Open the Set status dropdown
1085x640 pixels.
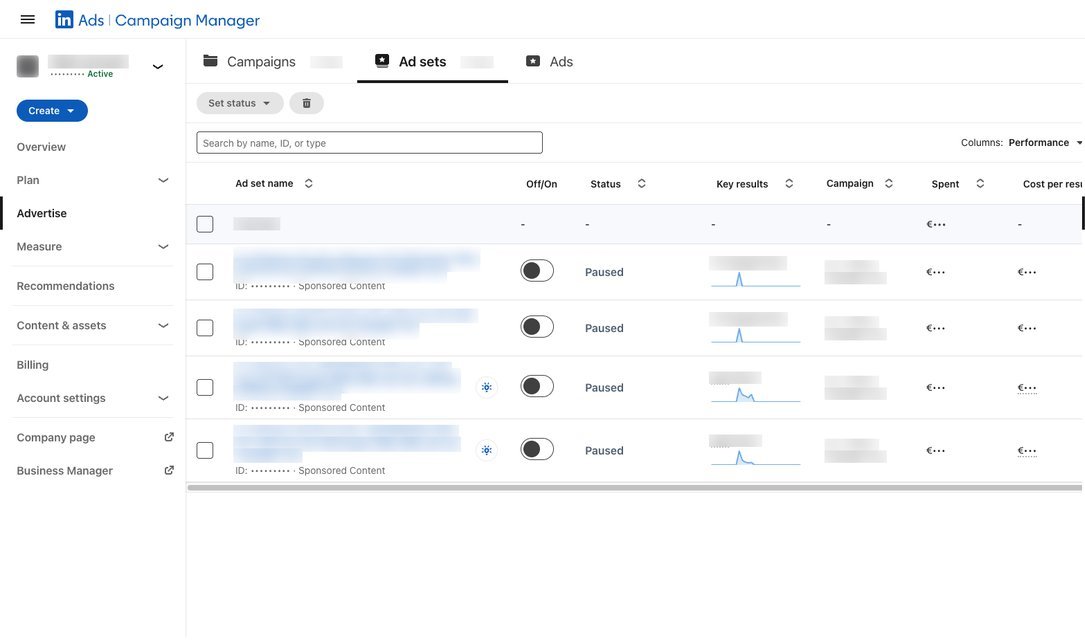(239, 103)
